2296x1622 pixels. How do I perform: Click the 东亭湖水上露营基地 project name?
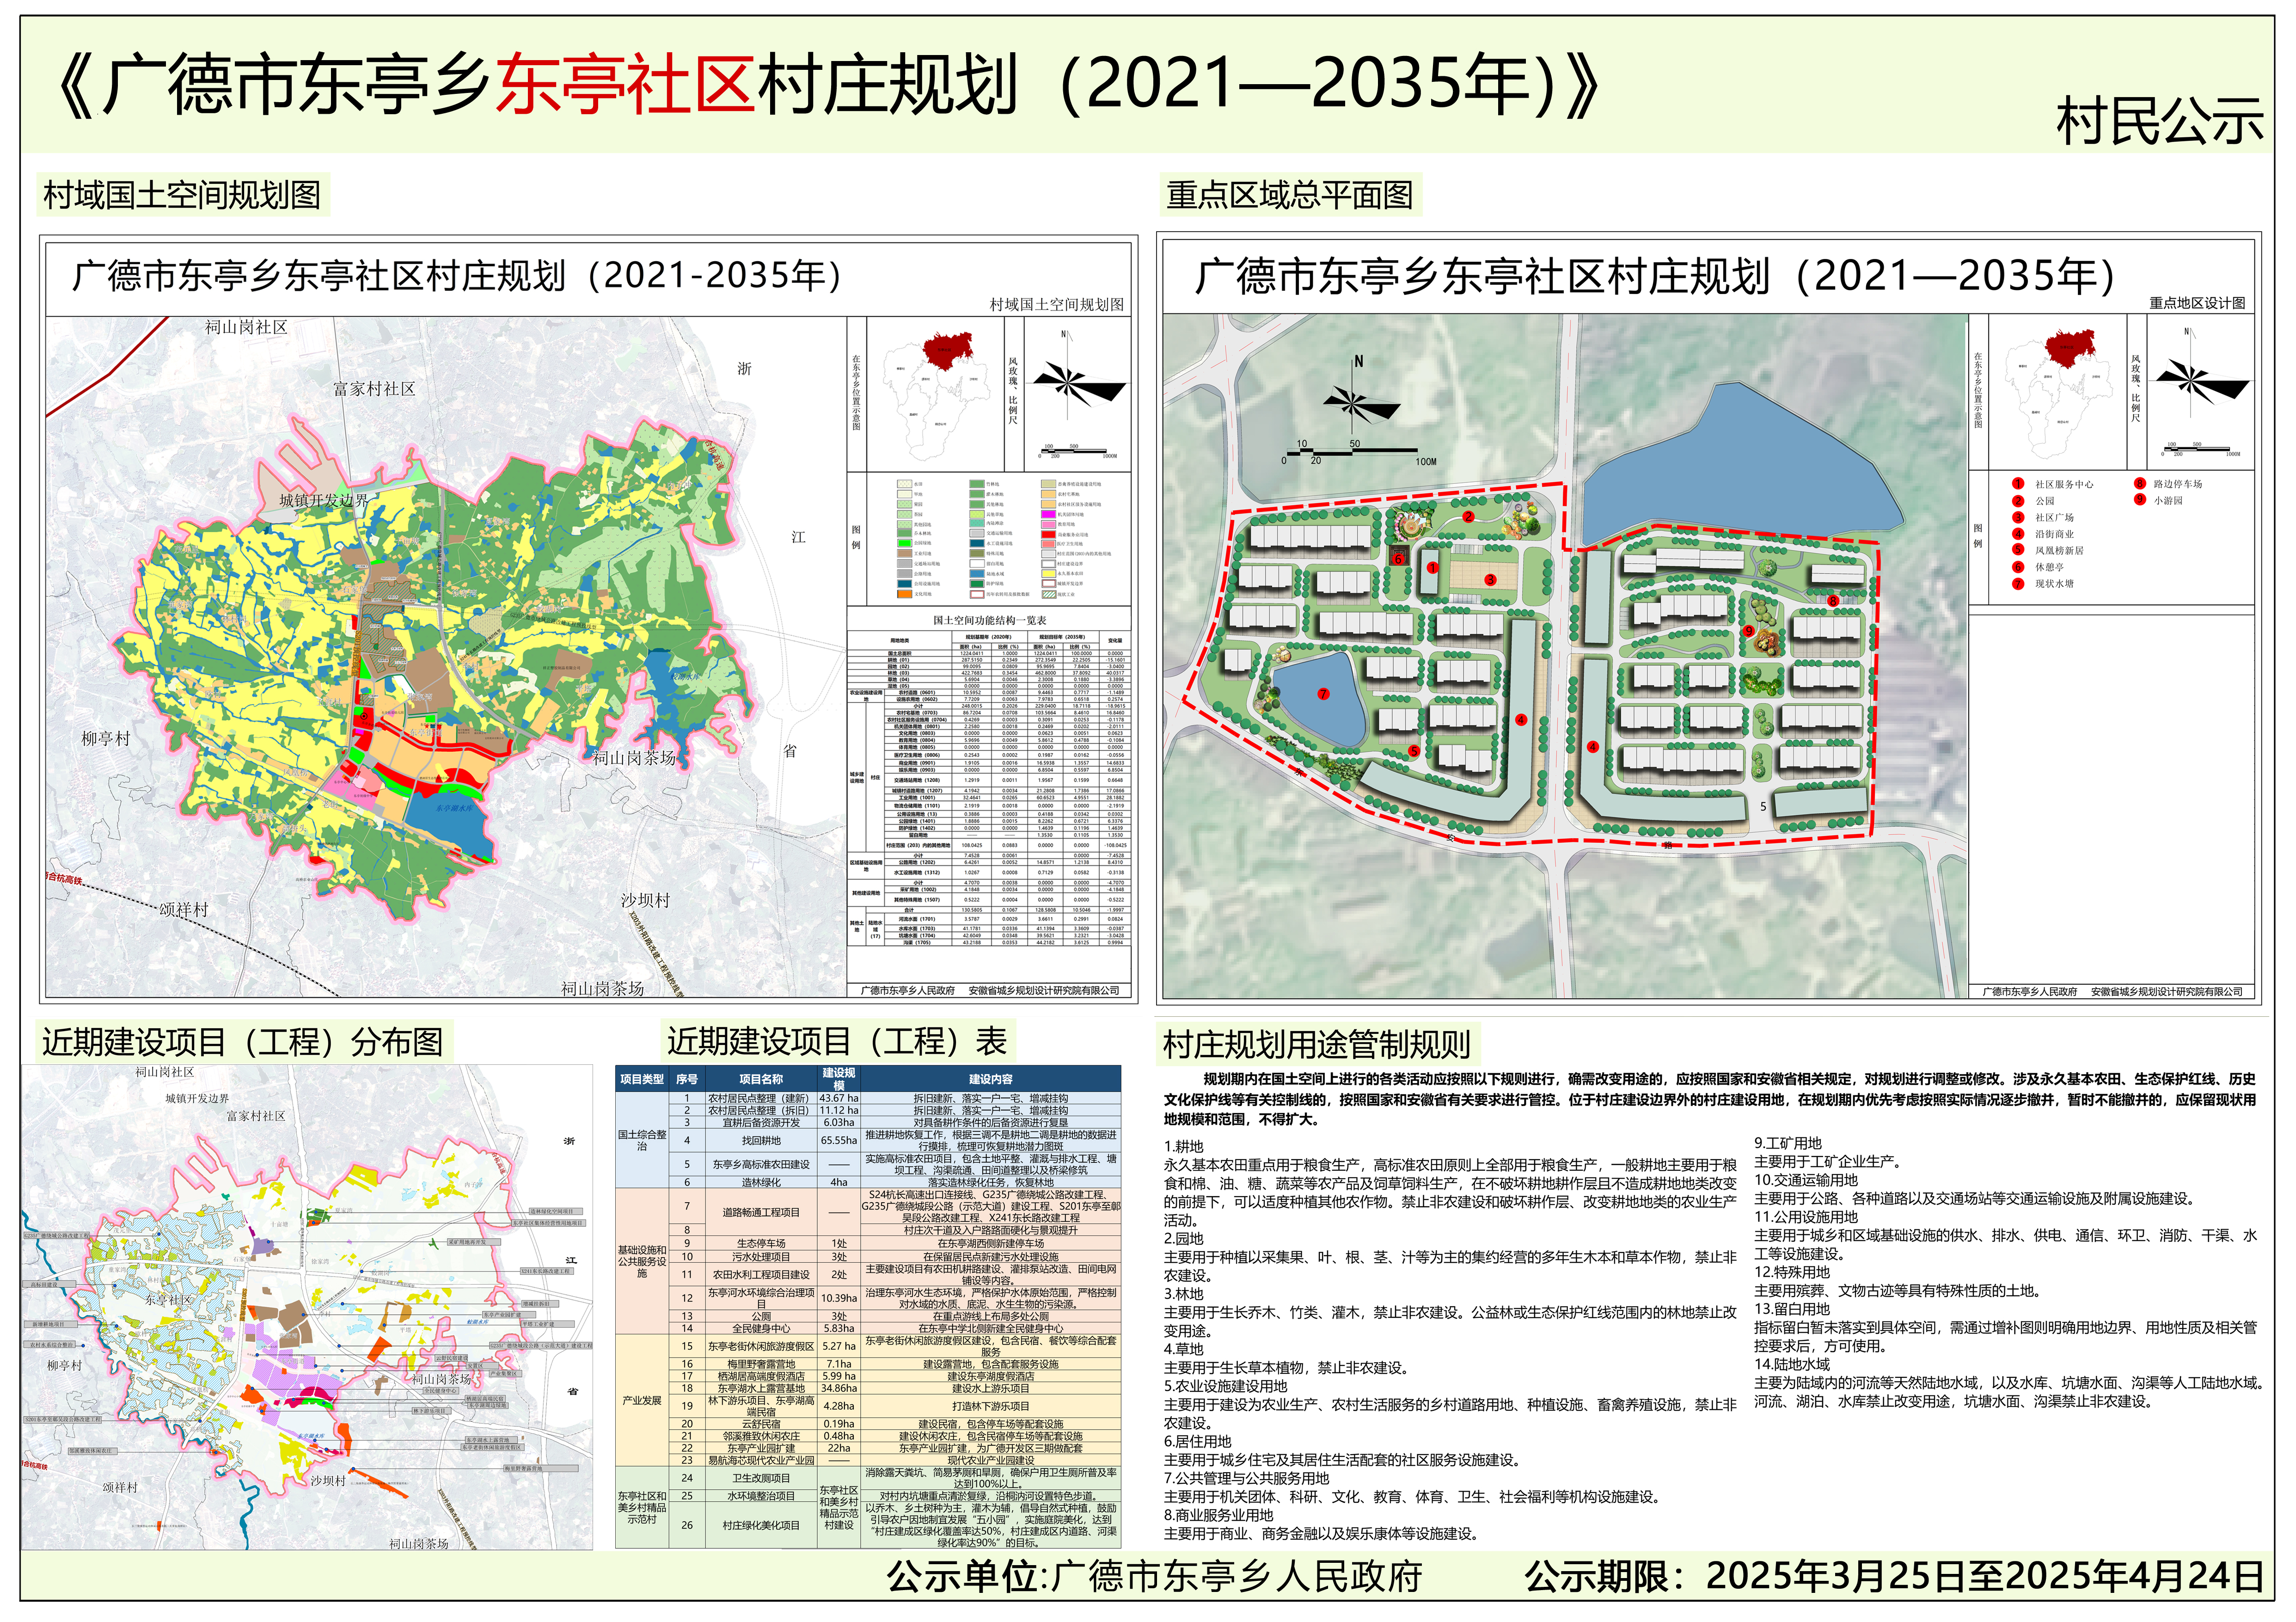coord(761,1388)
